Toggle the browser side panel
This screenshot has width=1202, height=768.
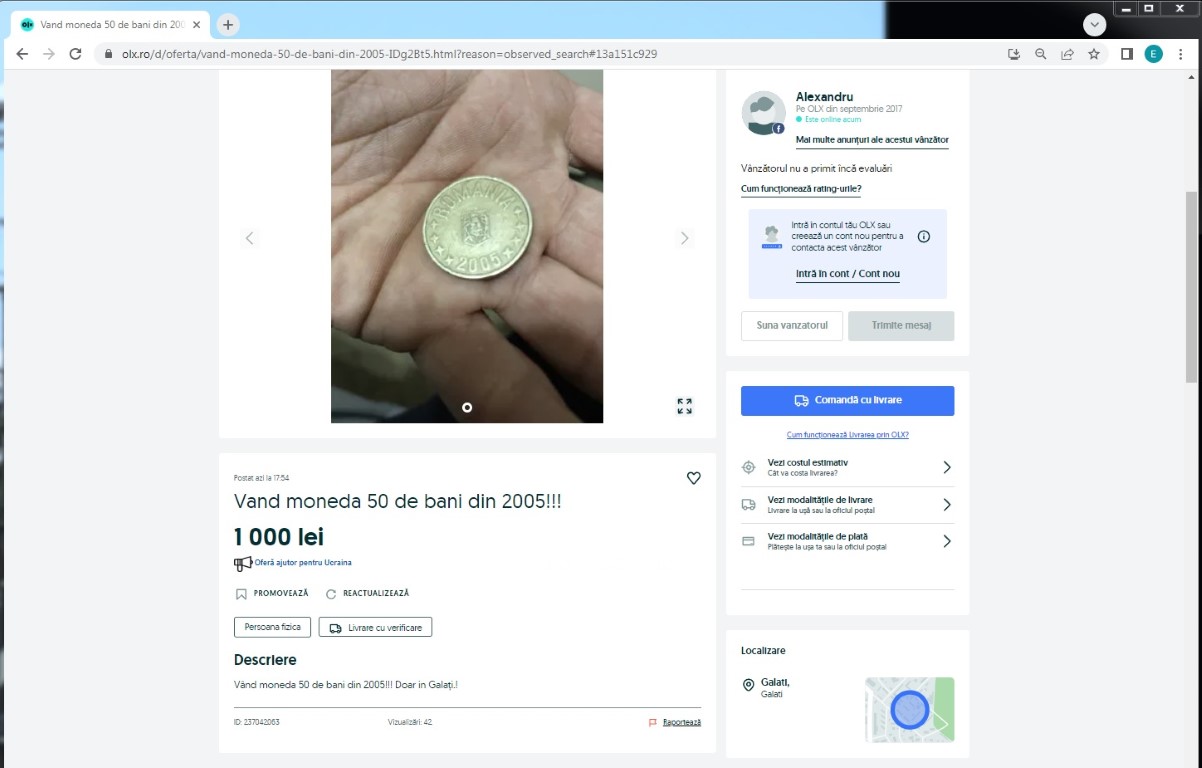point(1127,54)
